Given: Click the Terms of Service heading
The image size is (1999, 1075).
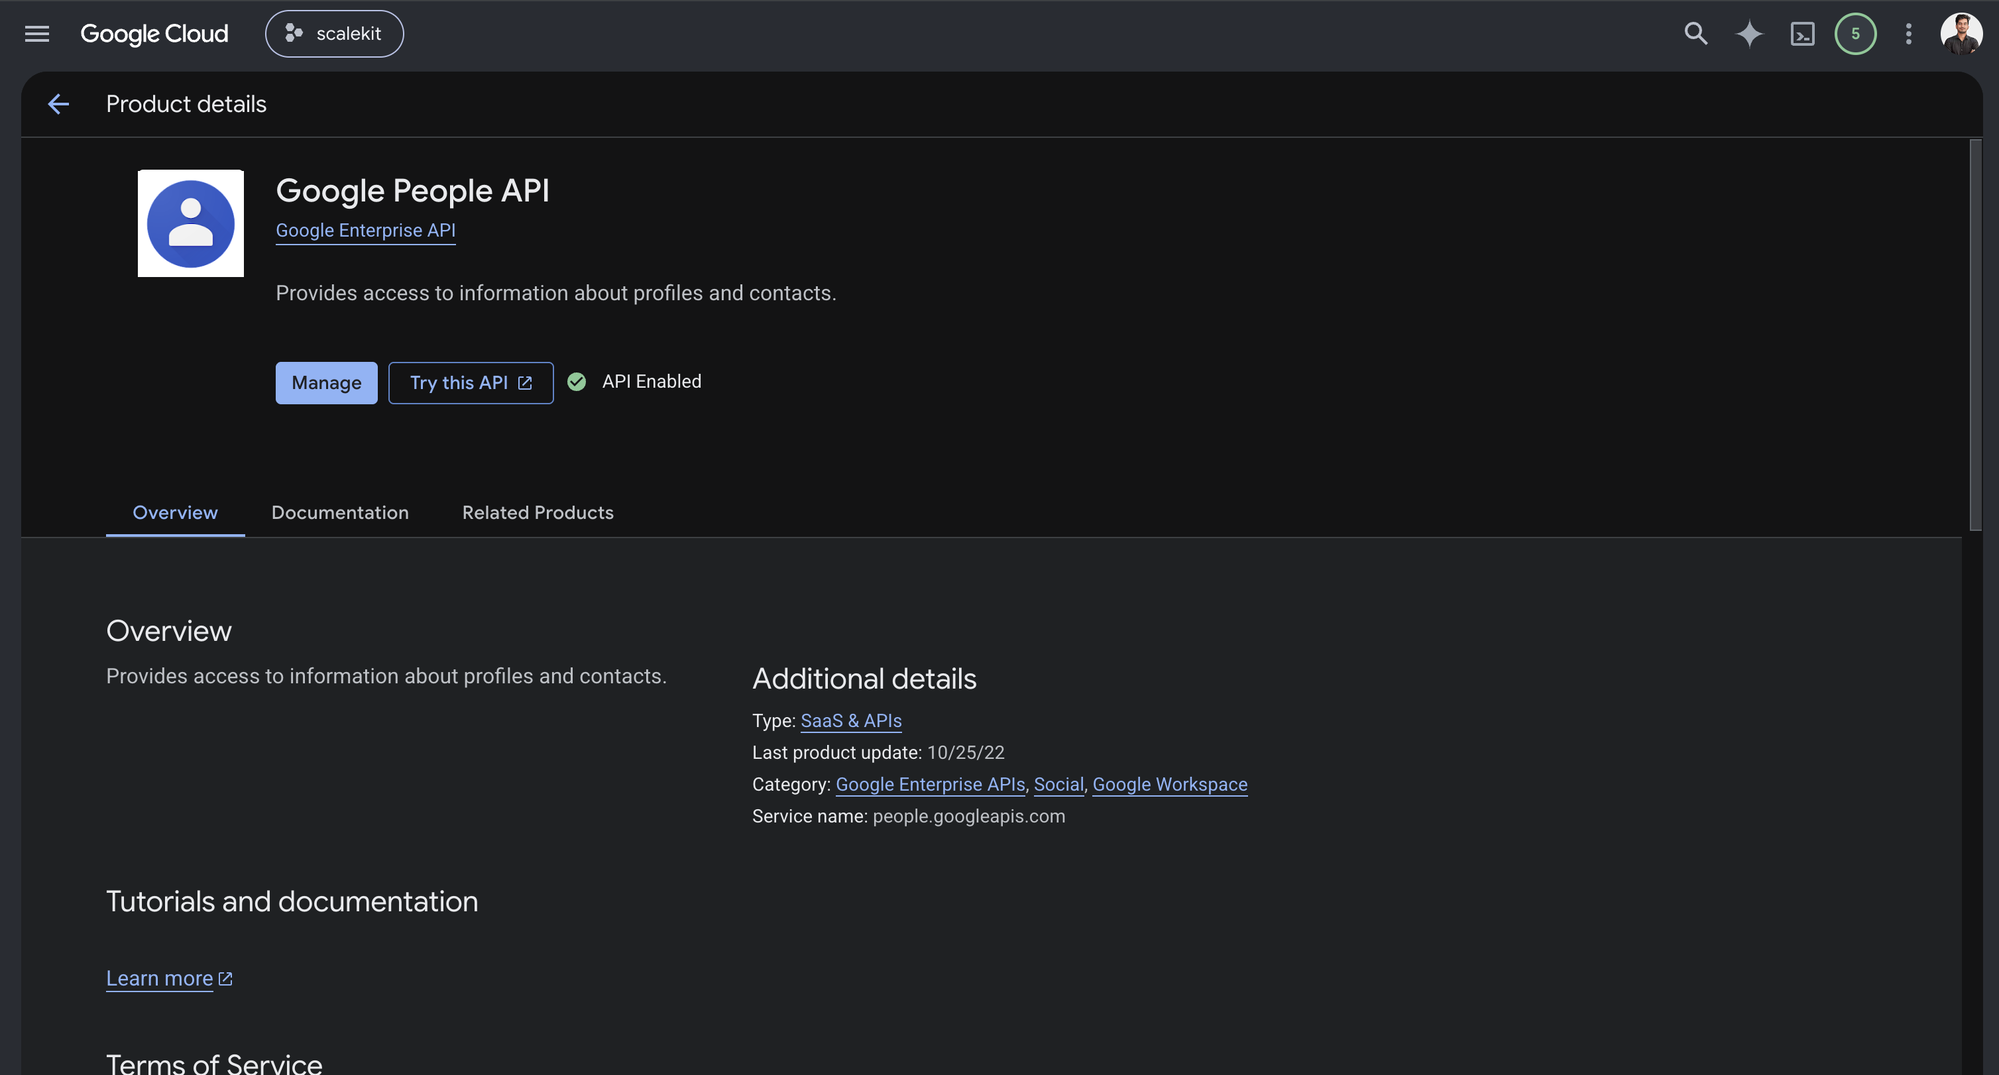Looking at the screenshot, I should [214, 1063].
